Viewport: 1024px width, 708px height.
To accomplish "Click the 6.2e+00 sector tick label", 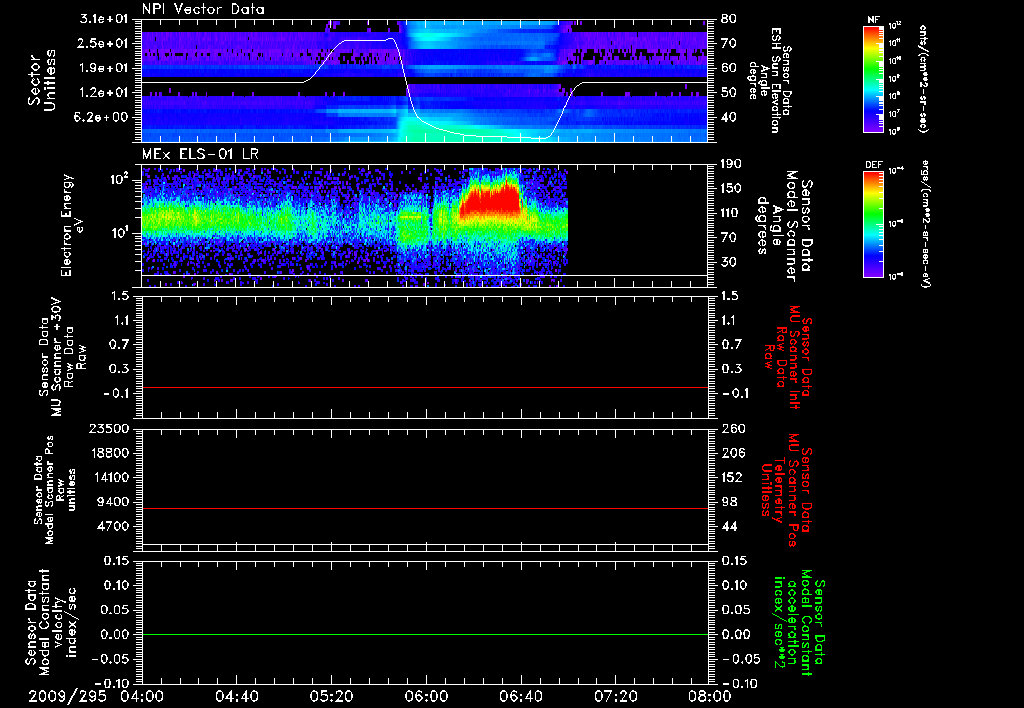I will (103, 118).
